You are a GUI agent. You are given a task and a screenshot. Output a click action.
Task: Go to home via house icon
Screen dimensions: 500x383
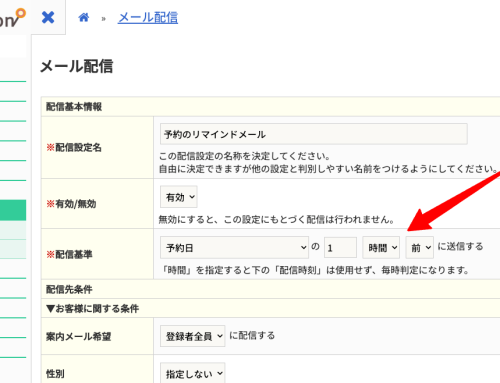point(83,17)
